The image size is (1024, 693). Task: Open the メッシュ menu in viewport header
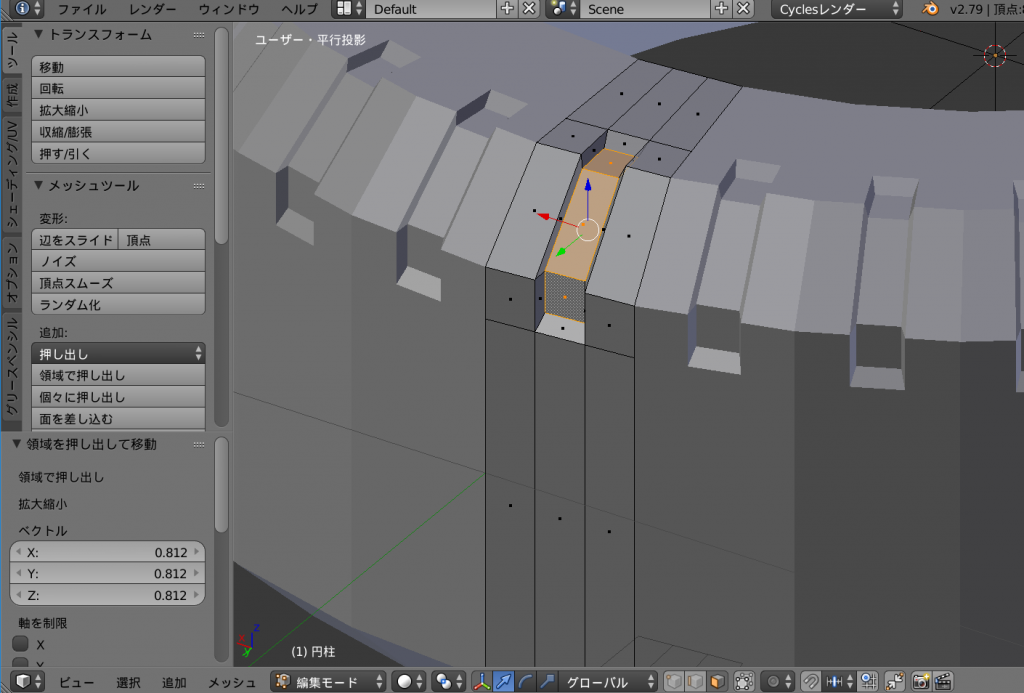(232, 682)
